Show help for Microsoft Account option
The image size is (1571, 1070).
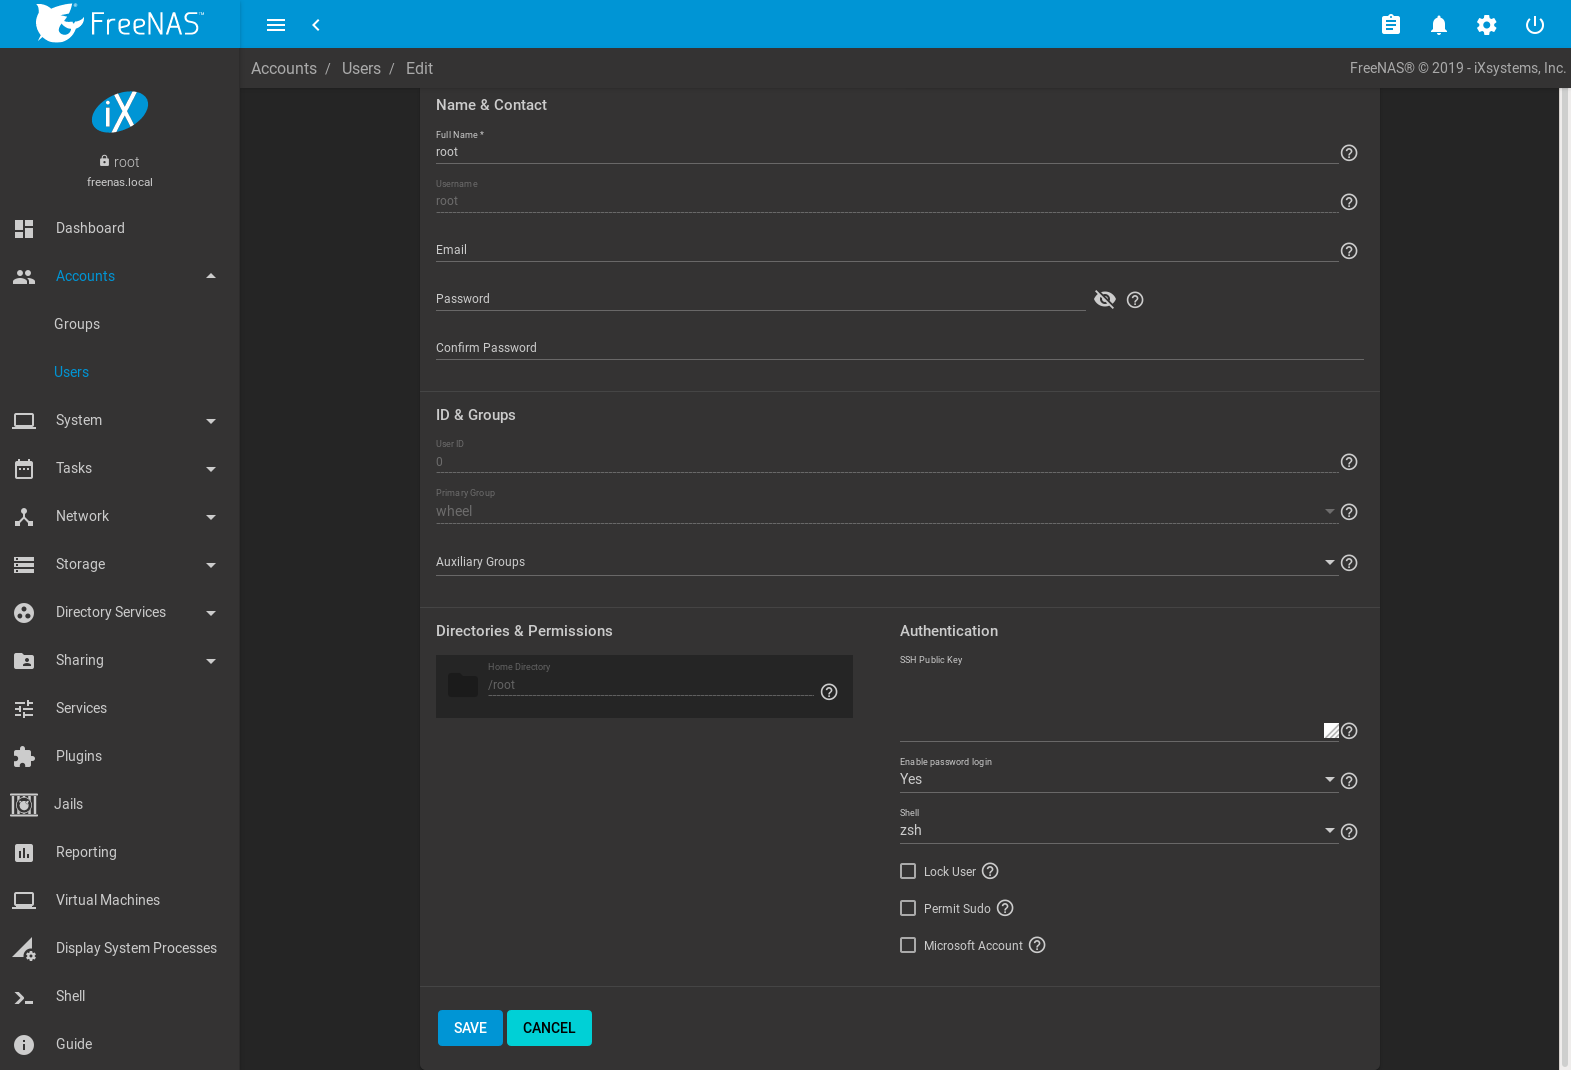(x=1037, y=945)
